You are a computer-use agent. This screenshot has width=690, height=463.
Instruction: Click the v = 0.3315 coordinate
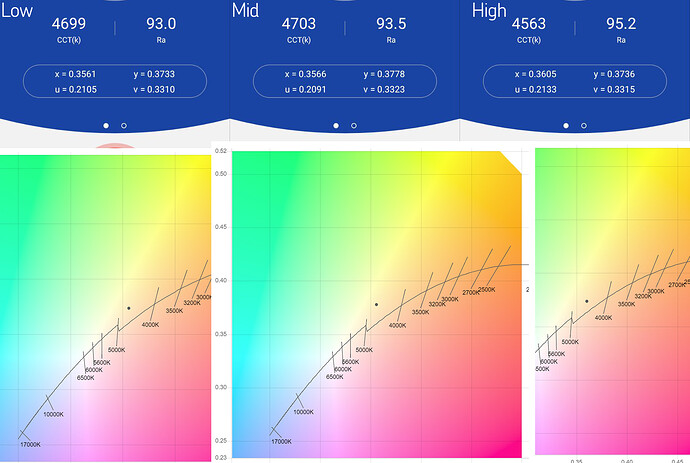pyautogui.click(x=614, y=89)
